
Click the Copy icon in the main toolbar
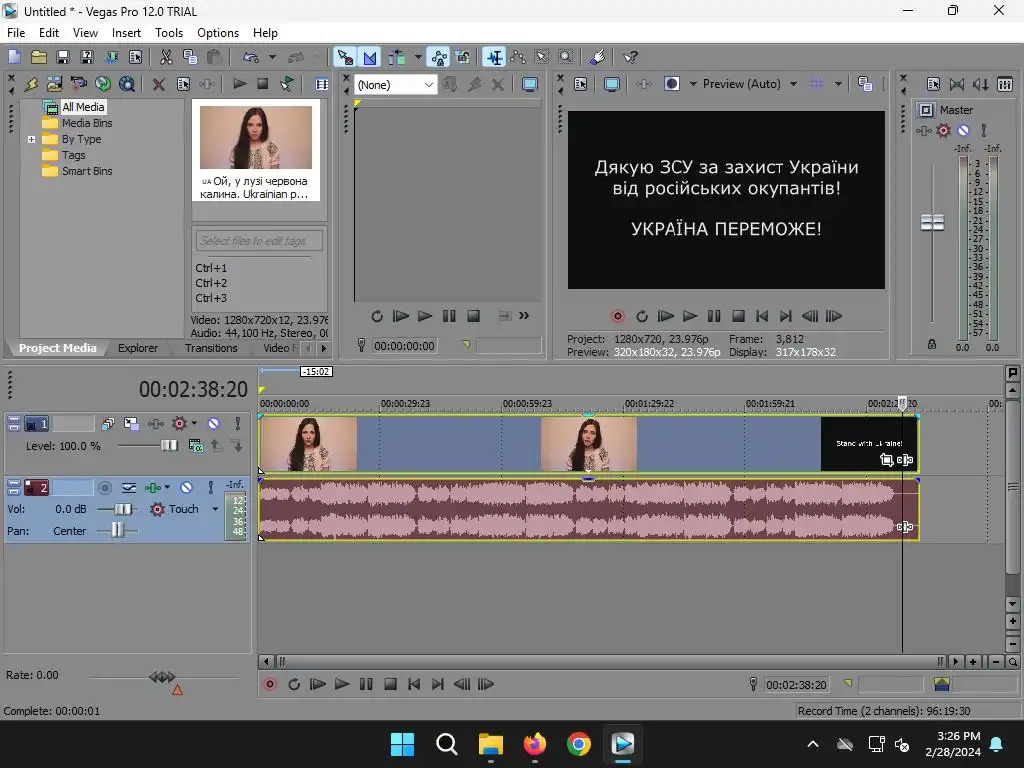tap(190, 57)
